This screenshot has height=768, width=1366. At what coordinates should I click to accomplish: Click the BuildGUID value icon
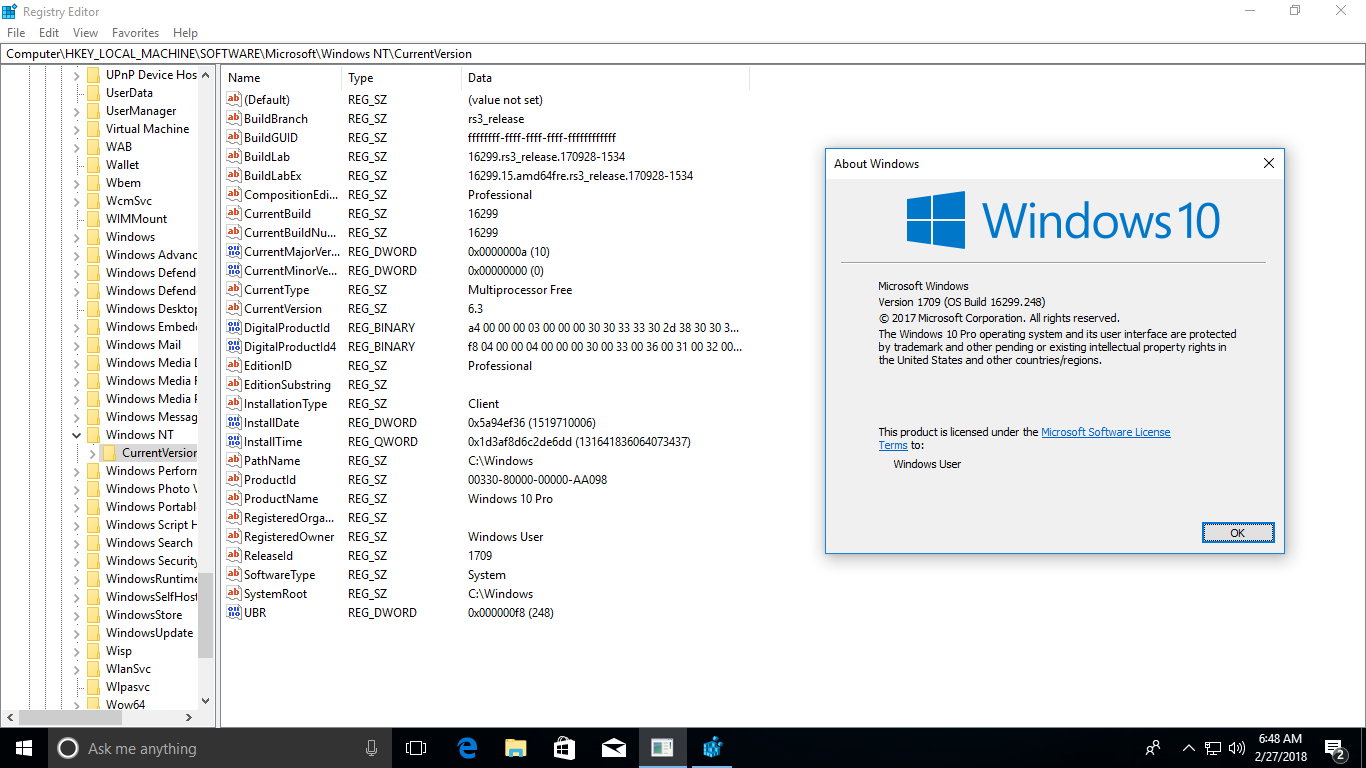[x=234, y=138]
